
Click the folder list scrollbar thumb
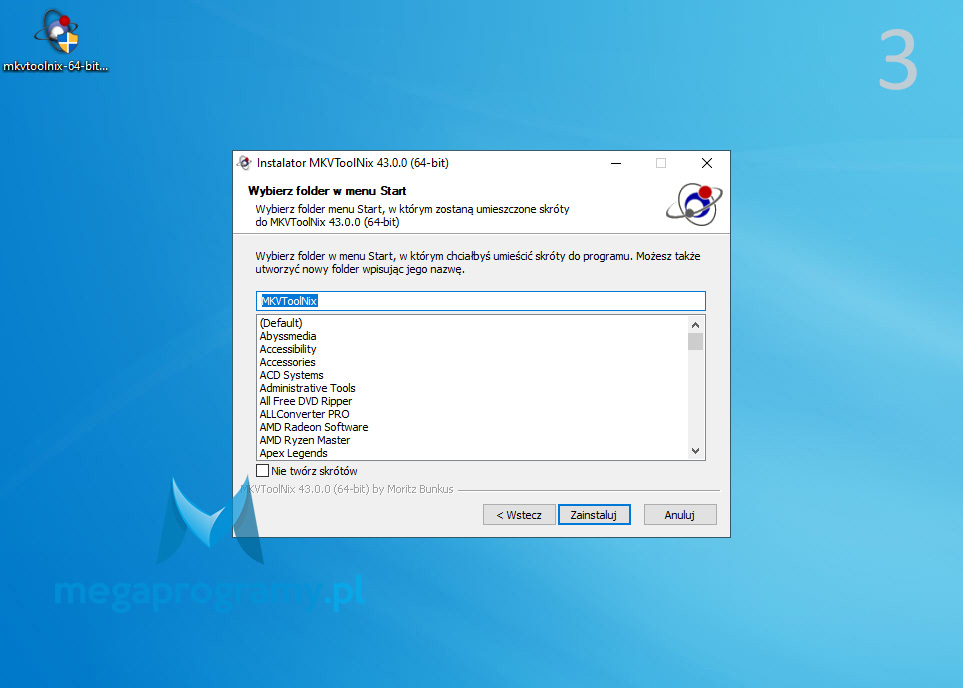pyautogui.click(x=695, y=342)
